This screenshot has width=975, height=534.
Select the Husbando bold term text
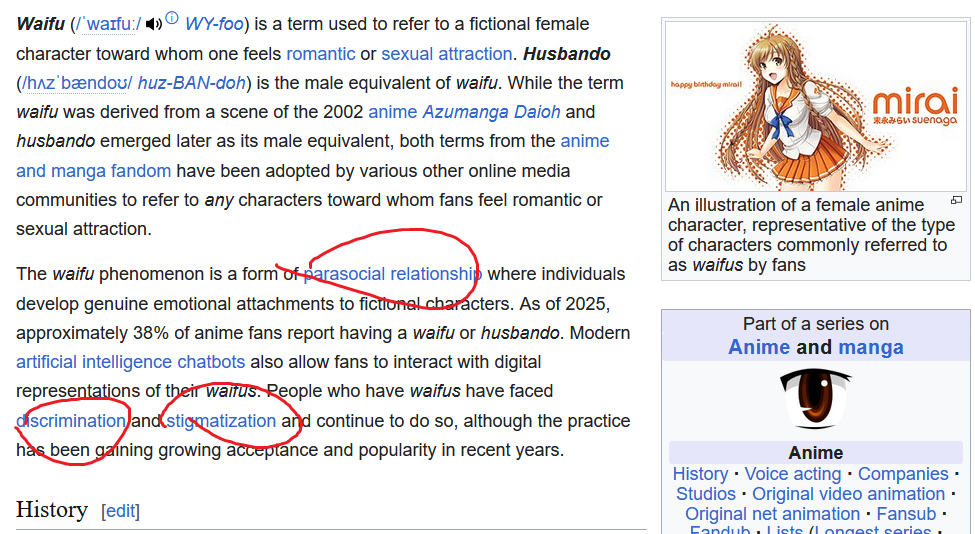pos(567,54)
